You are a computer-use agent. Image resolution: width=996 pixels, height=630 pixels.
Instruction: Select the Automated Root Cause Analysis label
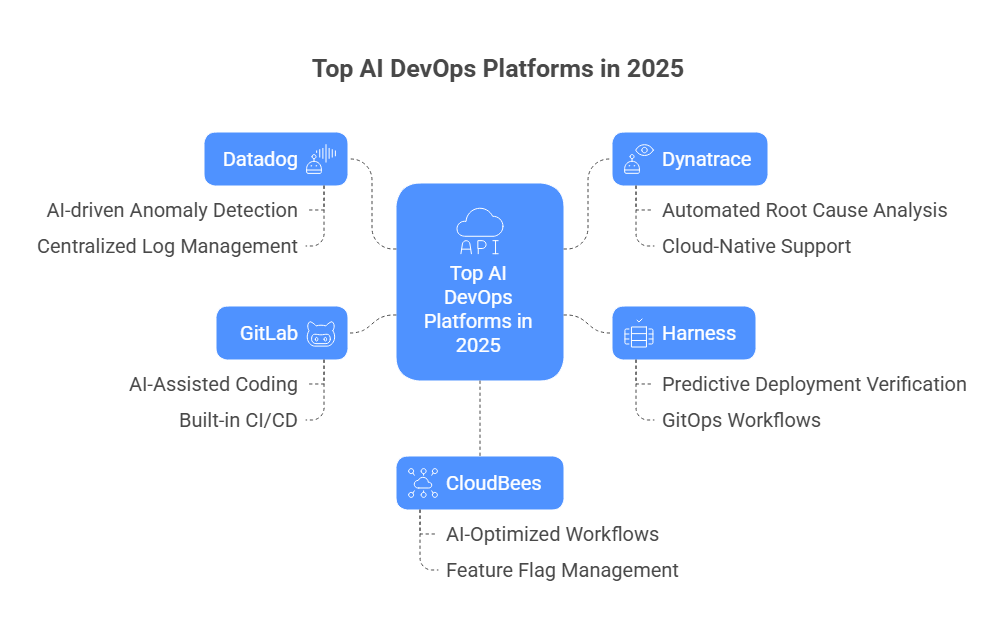click(805, 210)
